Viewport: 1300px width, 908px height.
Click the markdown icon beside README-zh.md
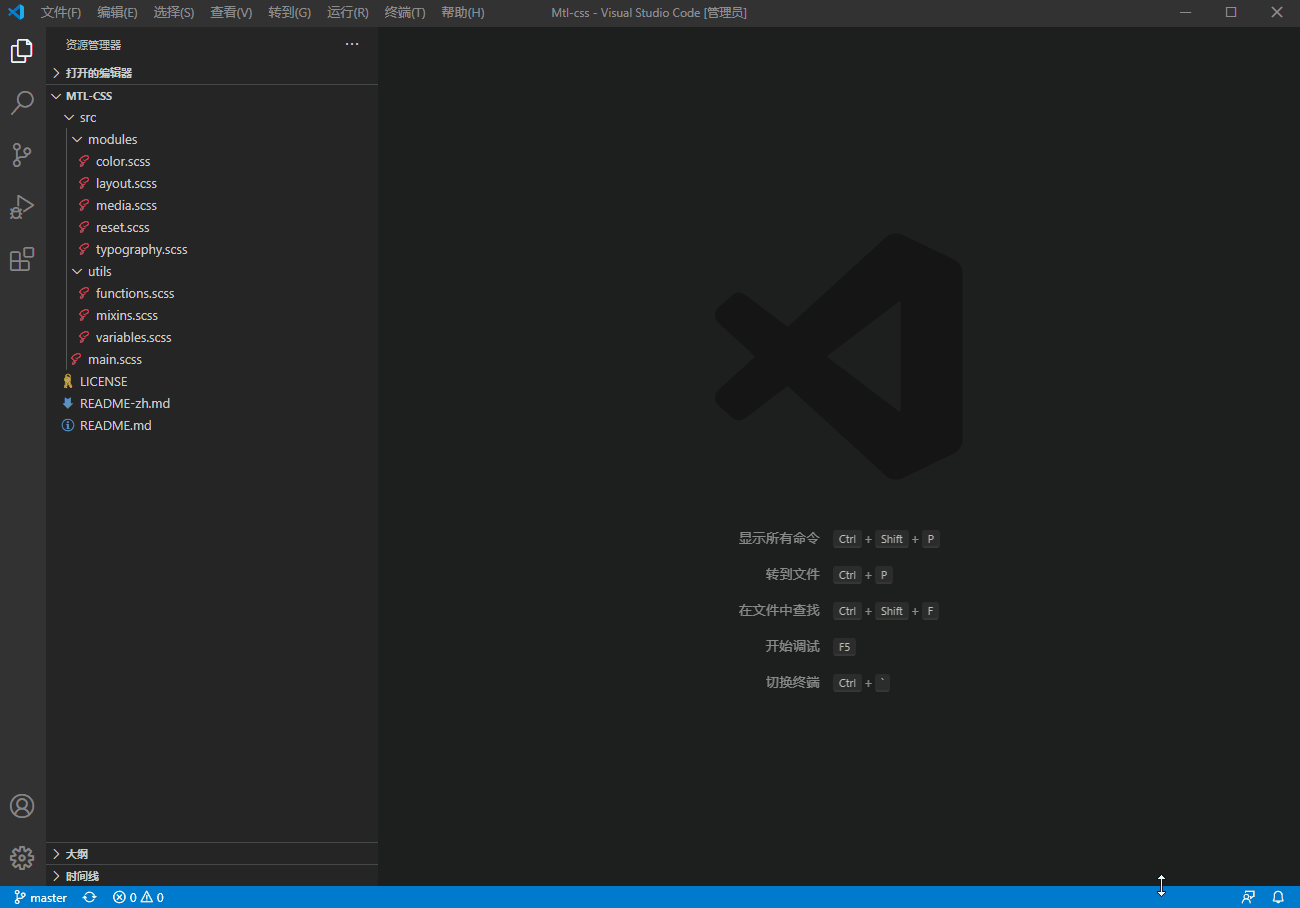point(68,403)
